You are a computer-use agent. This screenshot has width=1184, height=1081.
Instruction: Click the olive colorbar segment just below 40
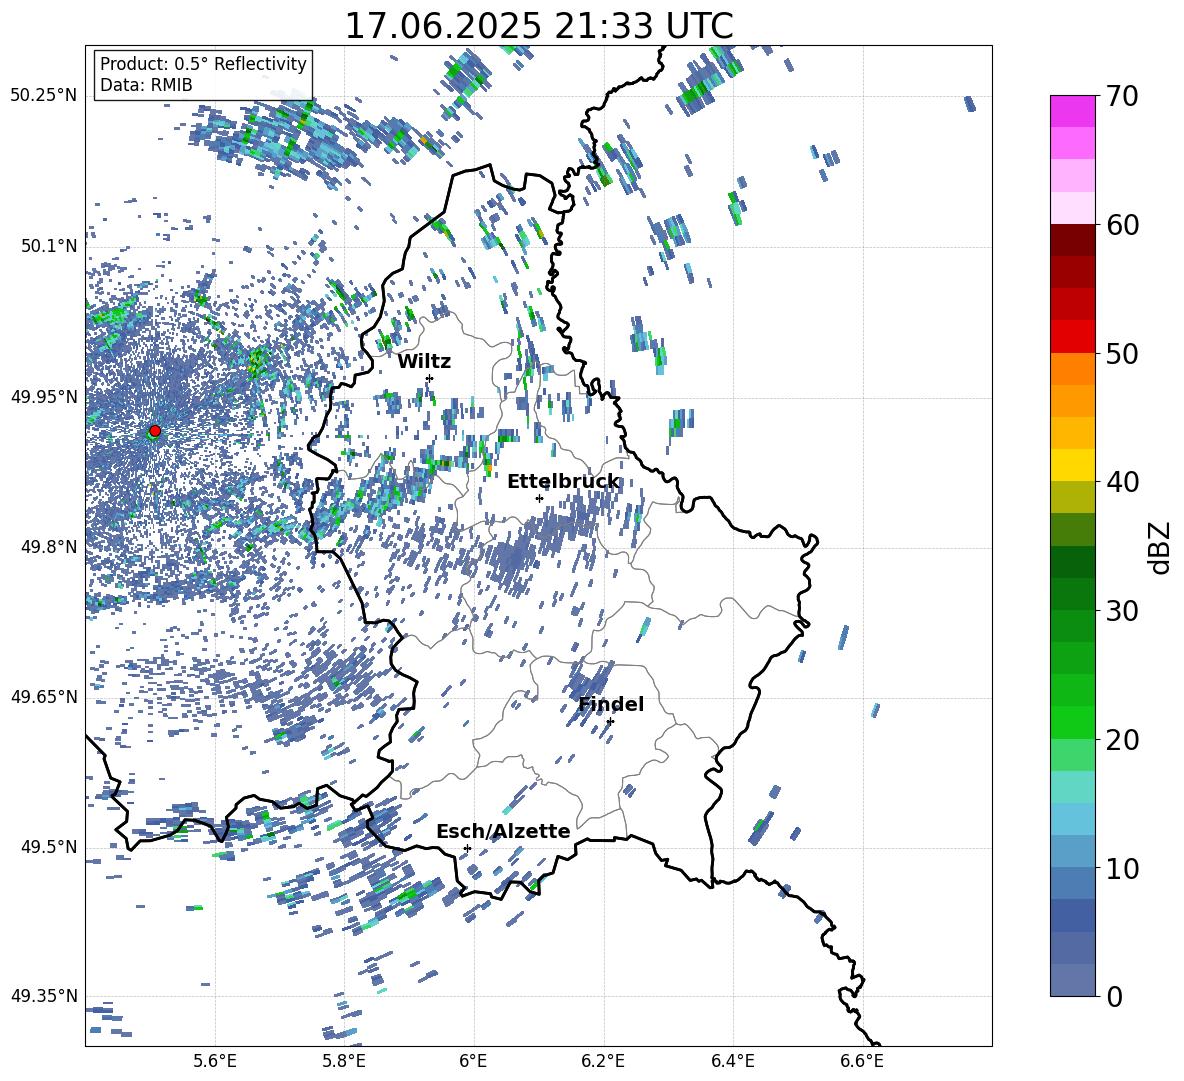[x=1073, y=497]
